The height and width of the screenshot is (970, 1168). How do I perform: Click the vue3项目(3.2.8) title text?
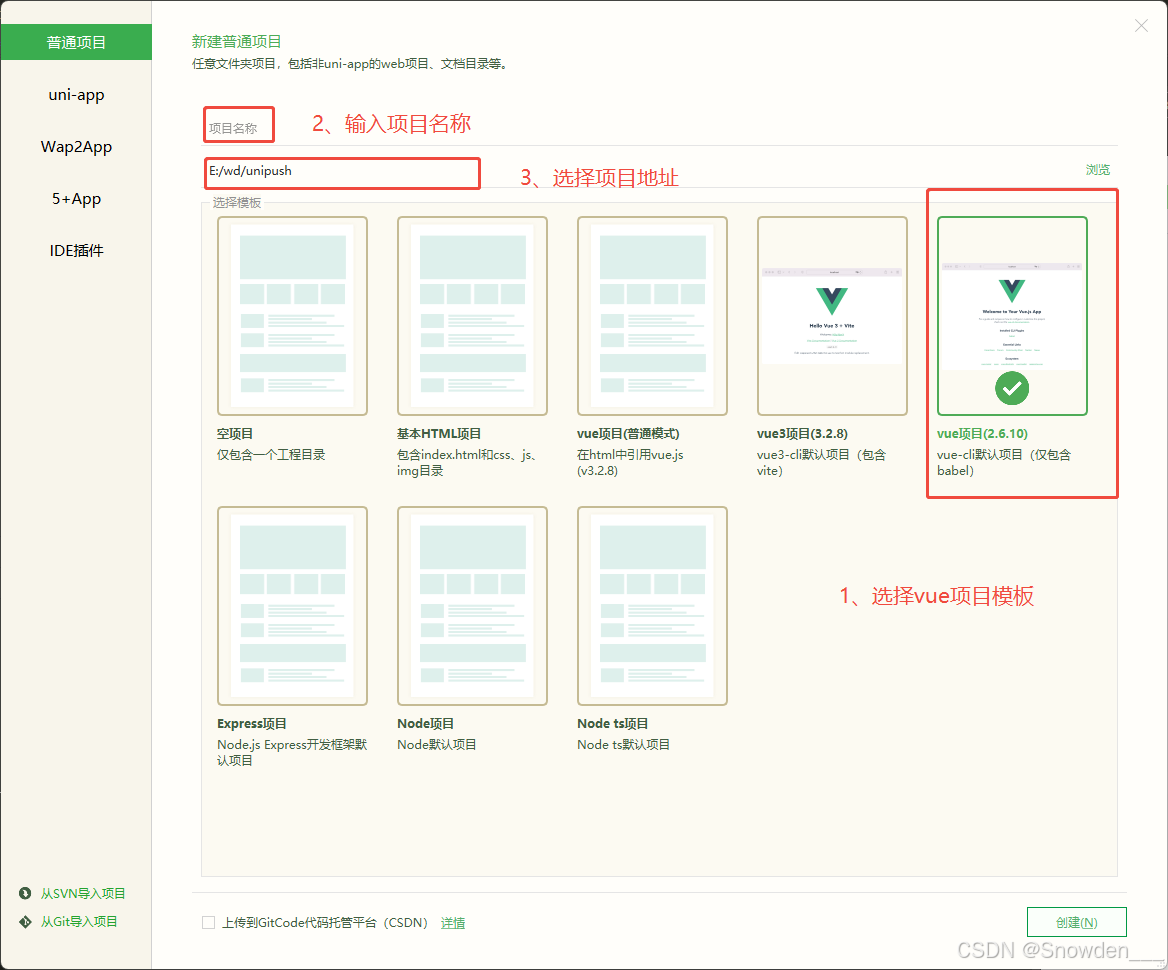pos(802,434)
